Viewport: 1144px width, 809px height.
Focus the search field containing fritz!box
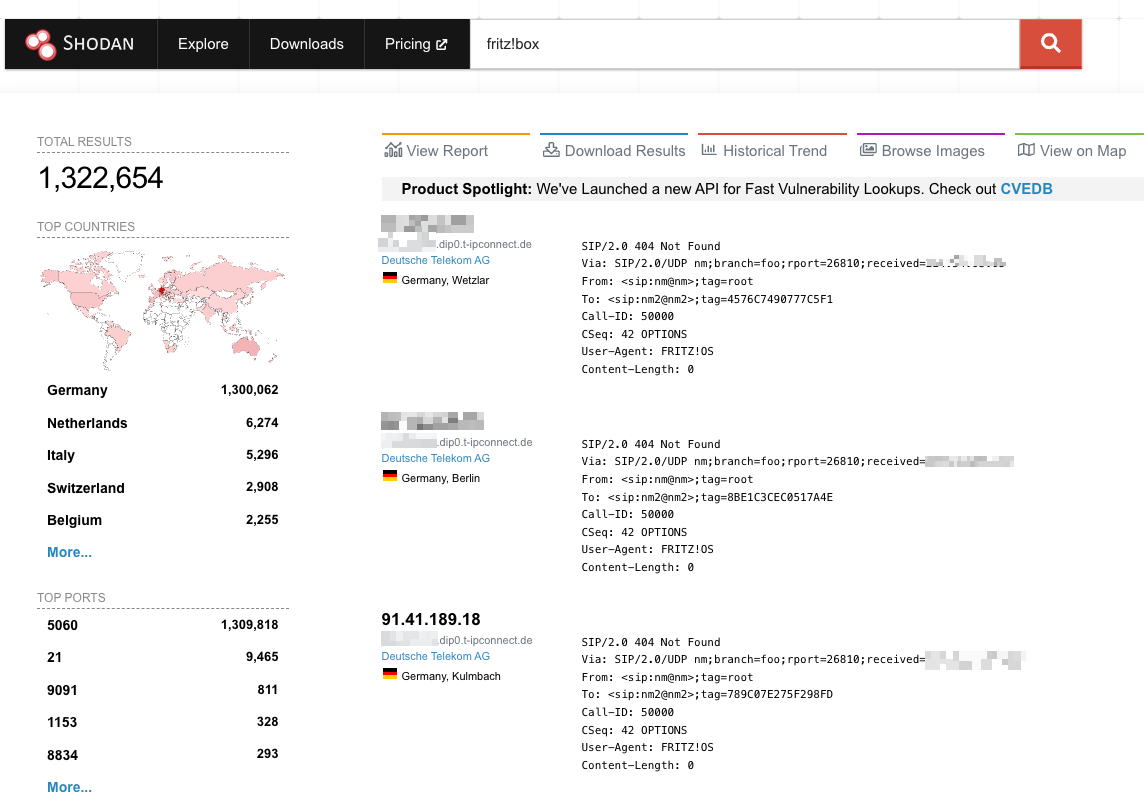coord(744,44)
